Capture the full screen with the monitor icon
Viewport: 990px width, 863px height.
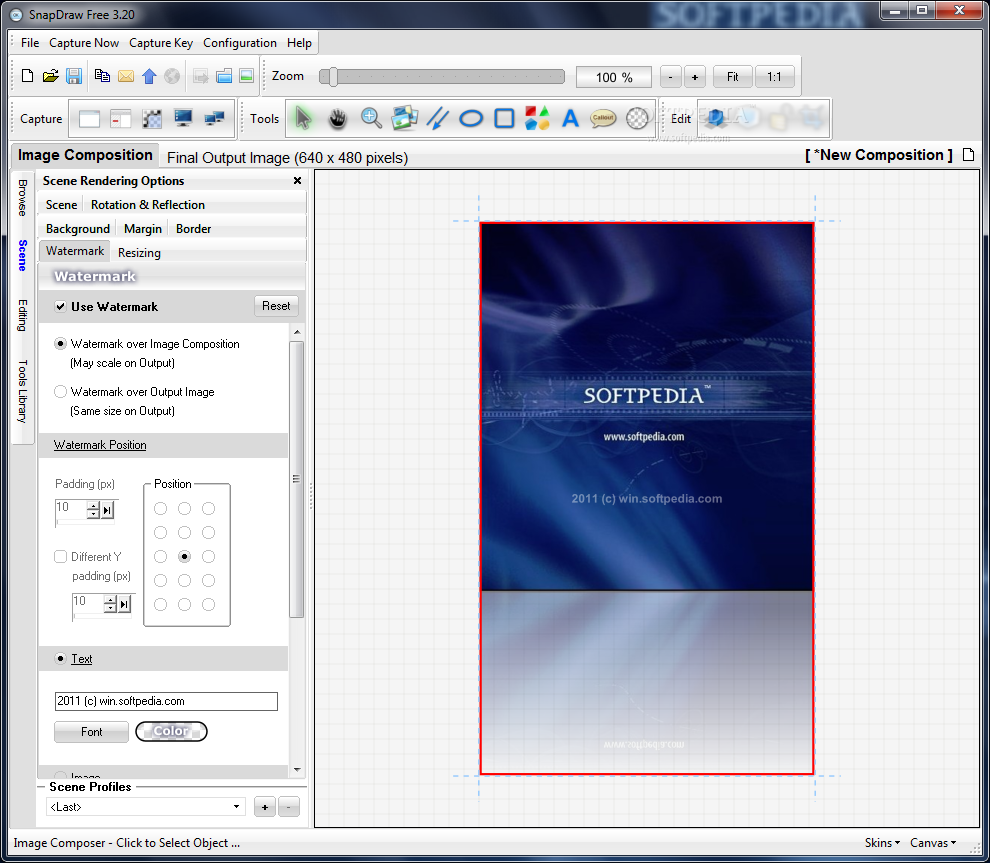(x=183, y=119)
